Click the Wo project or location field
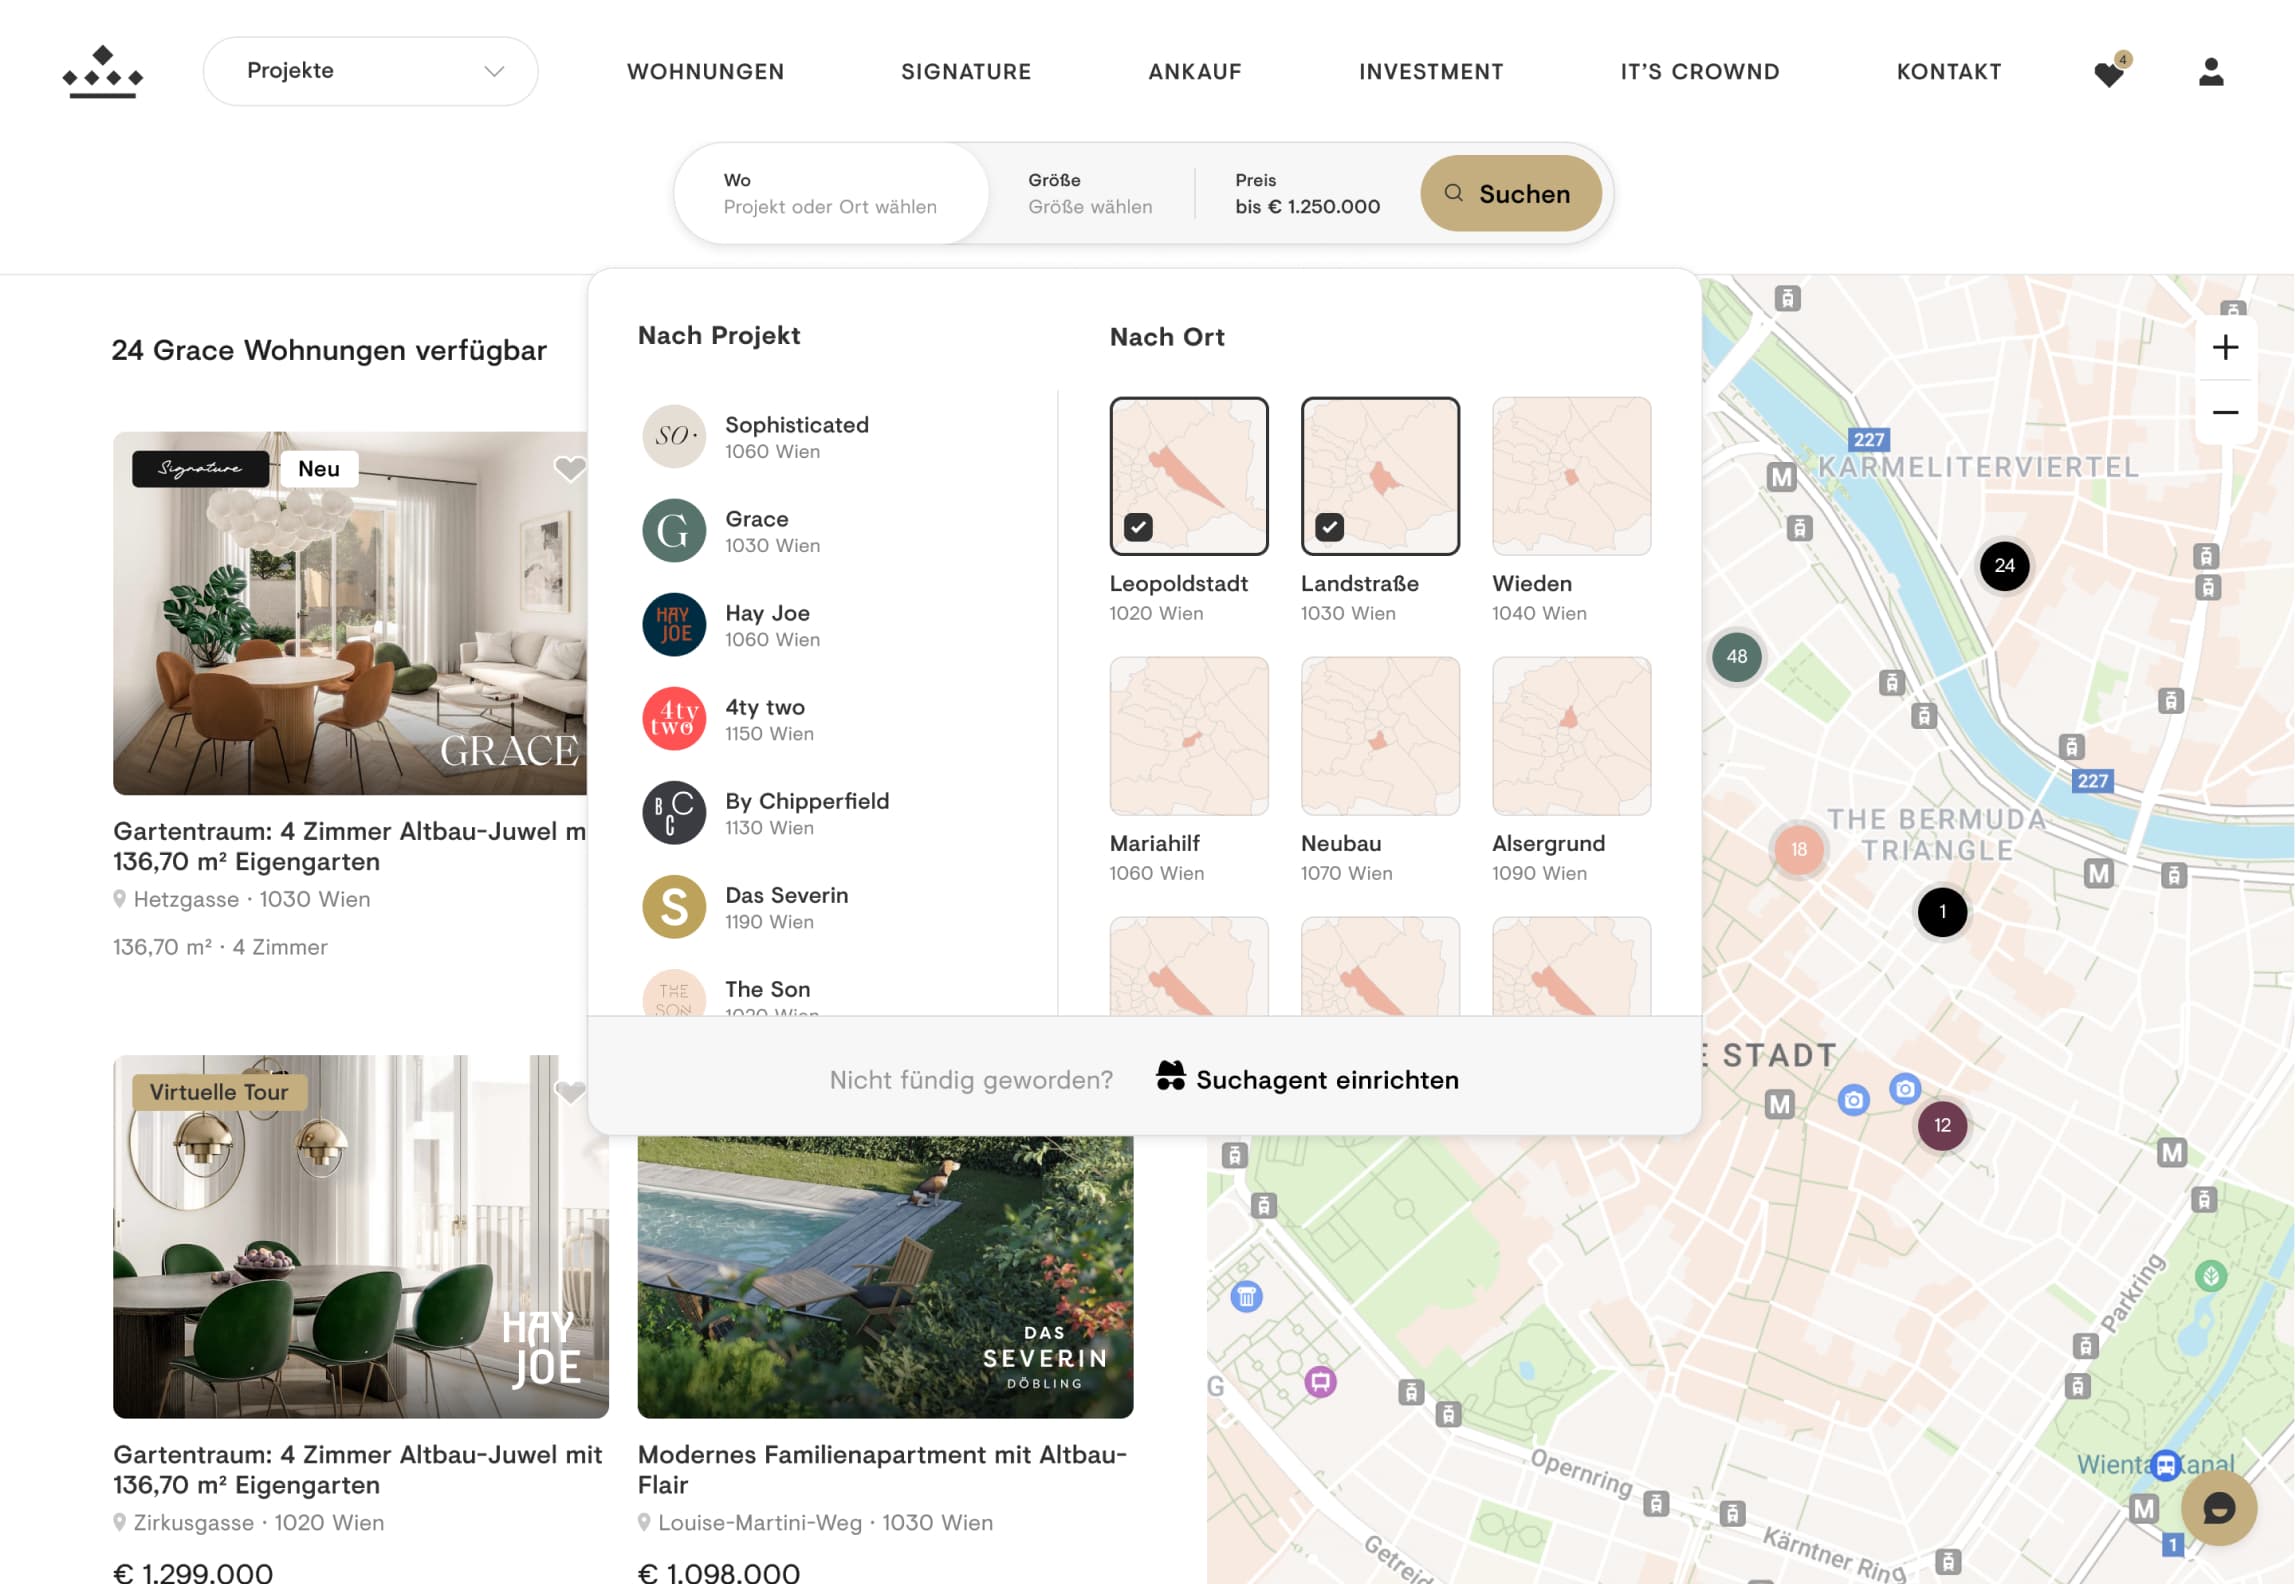The width and height of the screenshot is (2296, 1584). tap(830, 194)
